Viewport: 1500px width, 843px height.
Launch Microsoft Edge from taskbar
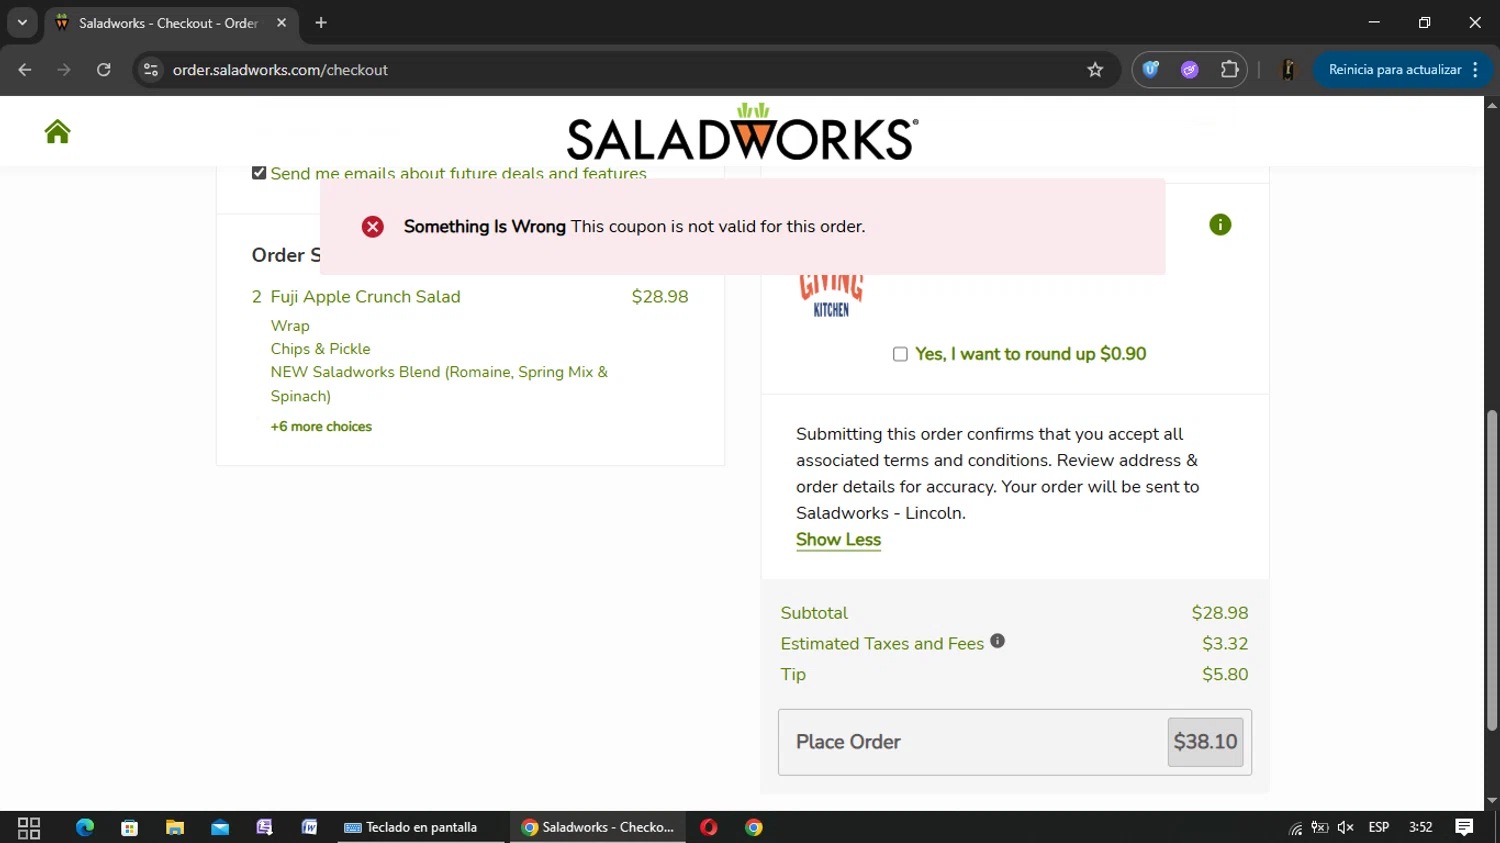(85, 828)
